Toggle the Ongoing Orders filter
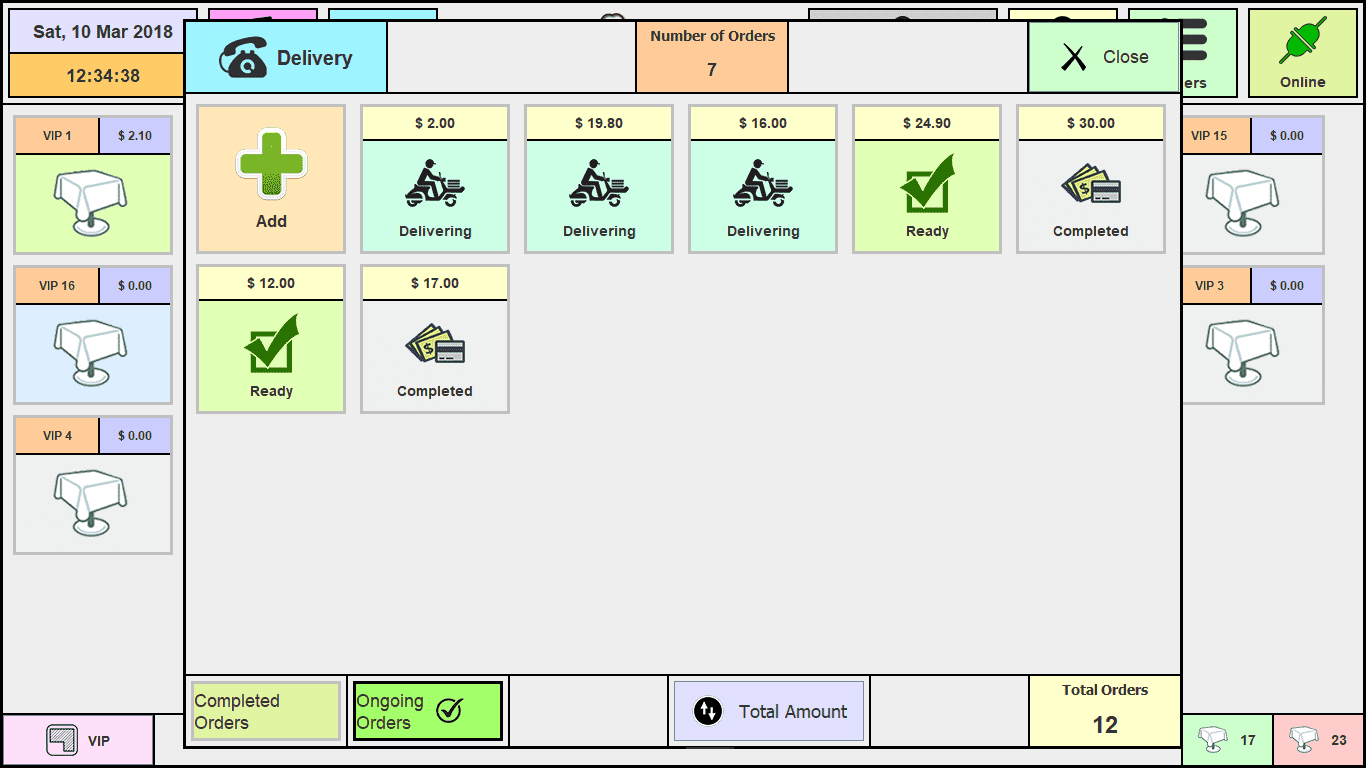Screen dimensions: 1366x768 coord(427,711)
